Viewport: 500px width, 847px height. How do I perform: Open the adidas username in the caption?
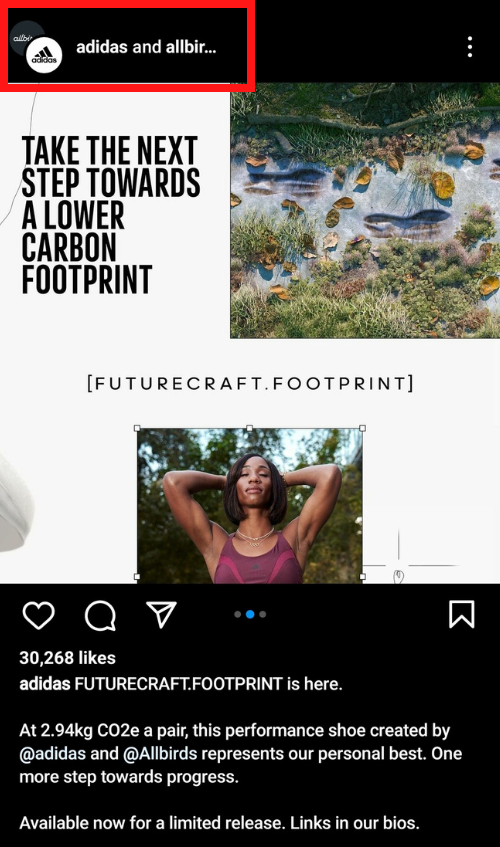coord(45,684)
